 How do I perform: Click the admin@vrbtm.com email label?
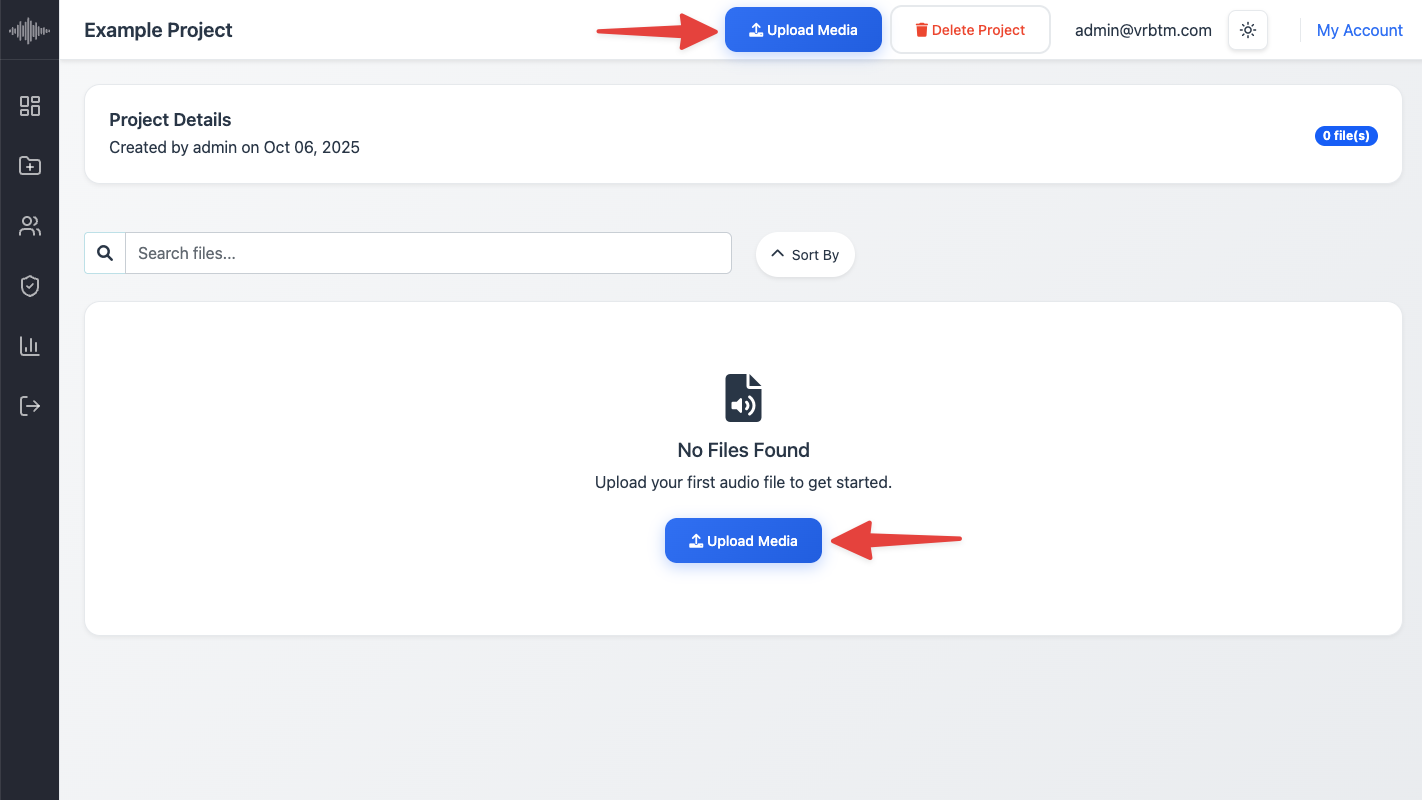click(x=1143, y=30)
